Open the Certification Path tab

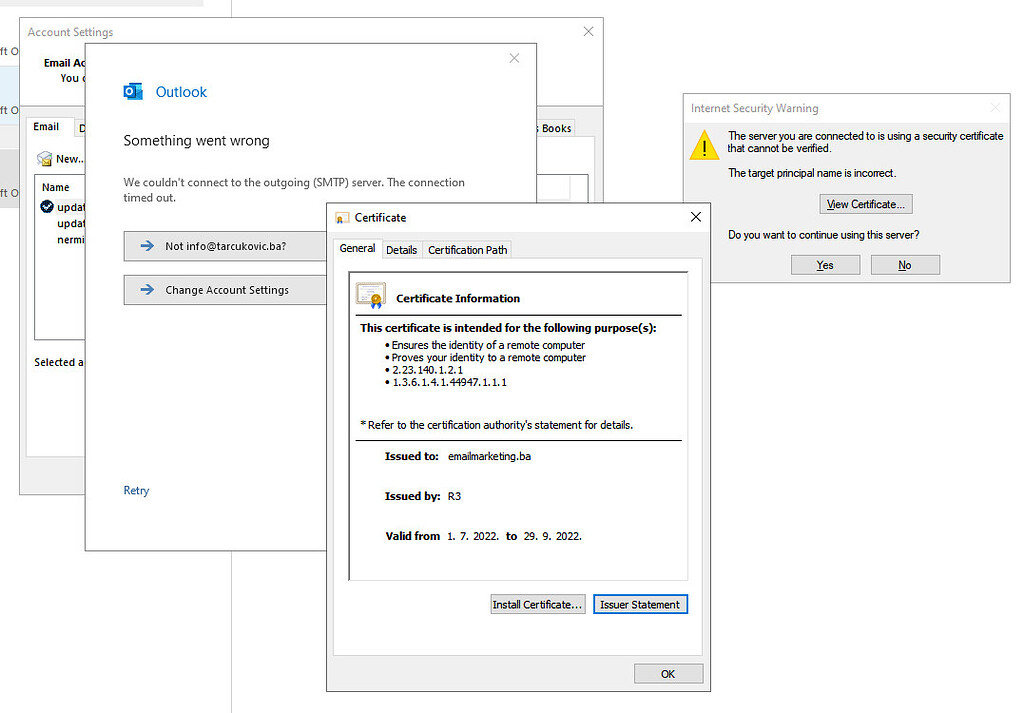[469, 250]
